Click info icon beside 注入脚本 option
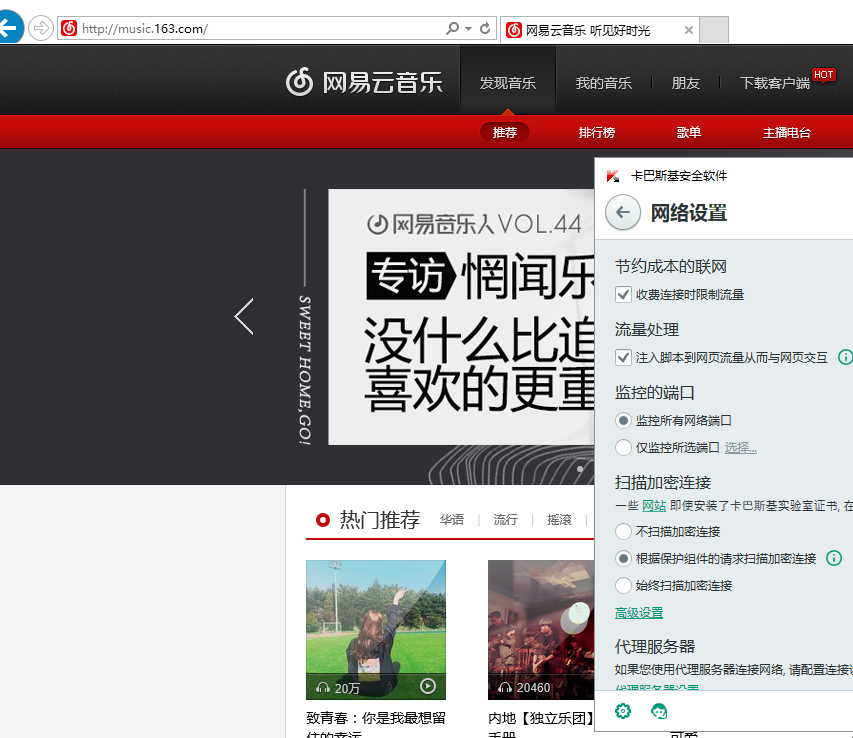This screenshot has height=738, width=853. (845, 357)
